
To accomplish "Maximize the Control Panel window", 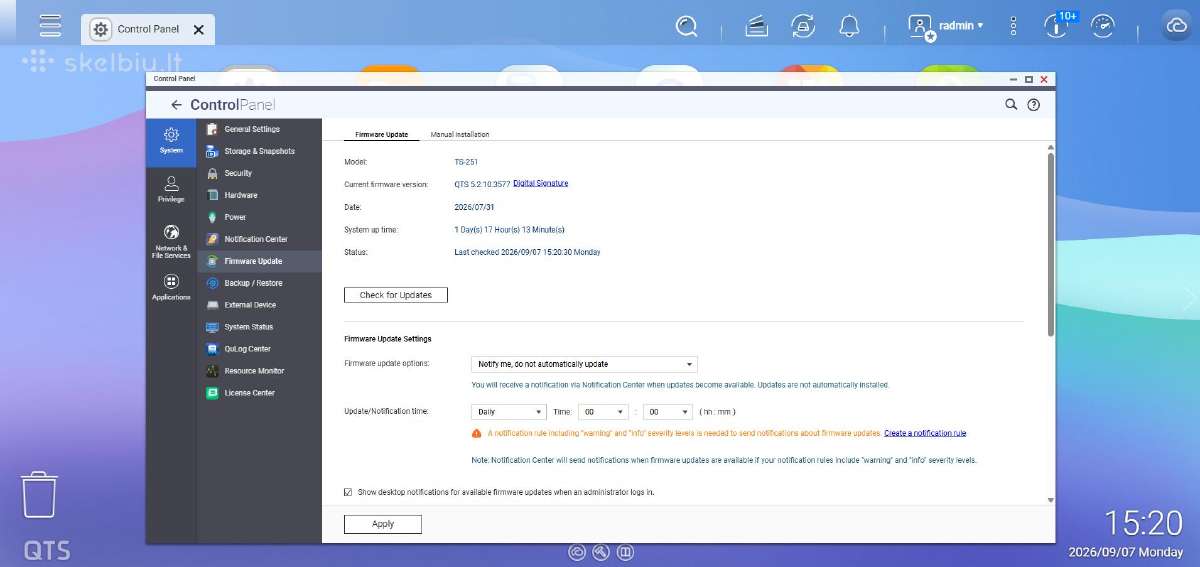I will (x=1028, y=78).
